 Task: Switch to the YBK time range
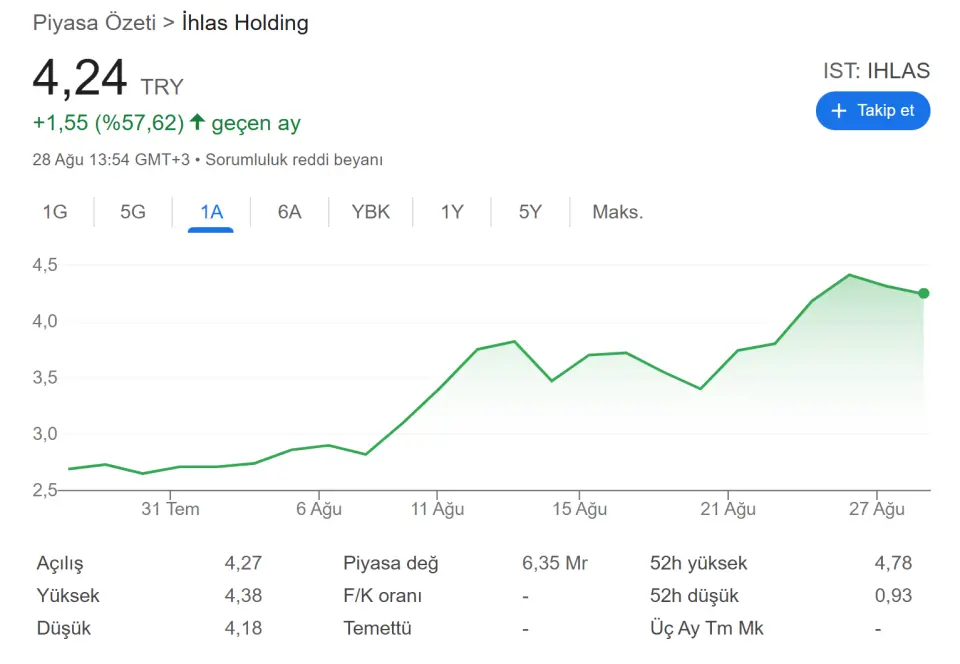pos(370,212)
